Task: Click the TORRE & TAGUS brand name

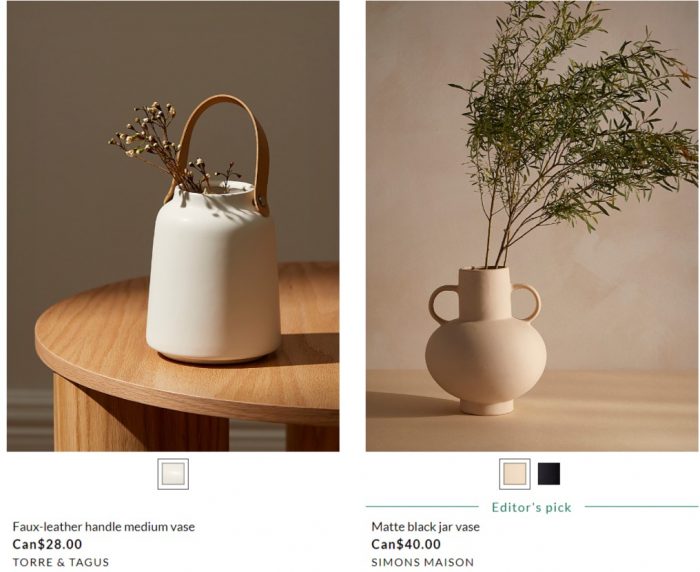Action: [x=61, y=562]
